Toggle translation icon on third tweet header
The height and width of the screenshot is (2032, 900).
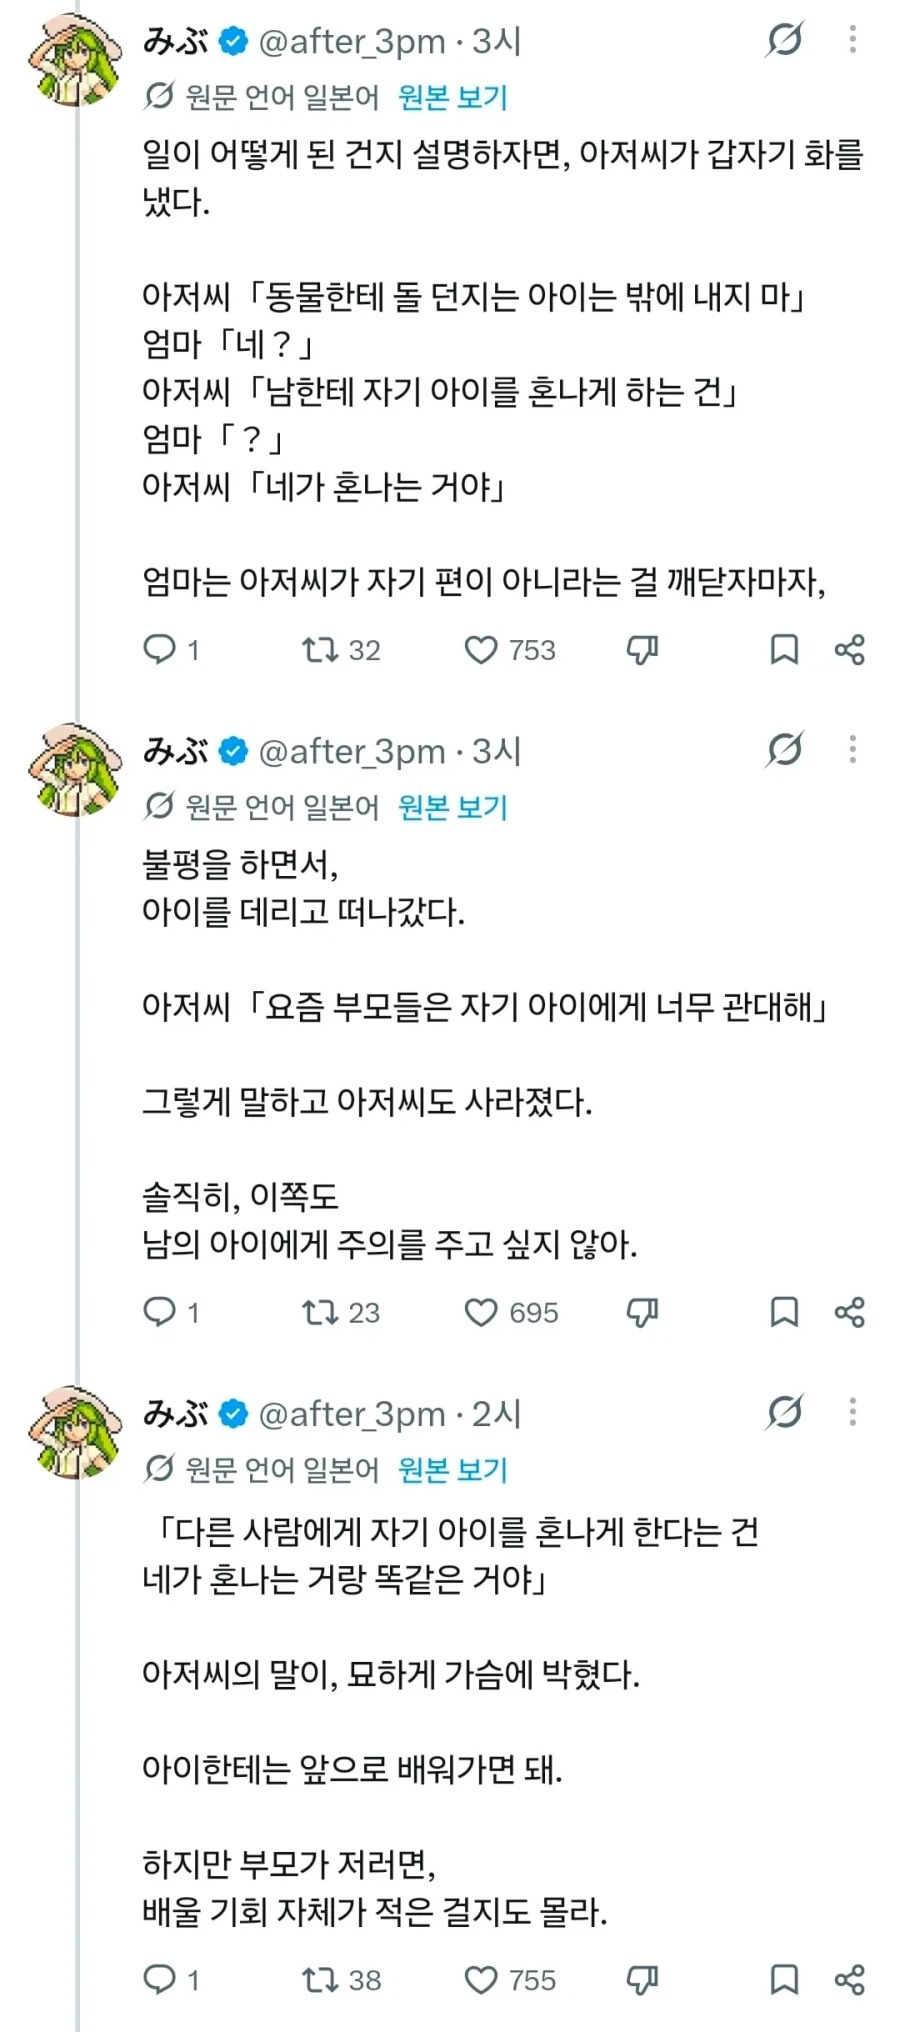[x=785, y=1412]
